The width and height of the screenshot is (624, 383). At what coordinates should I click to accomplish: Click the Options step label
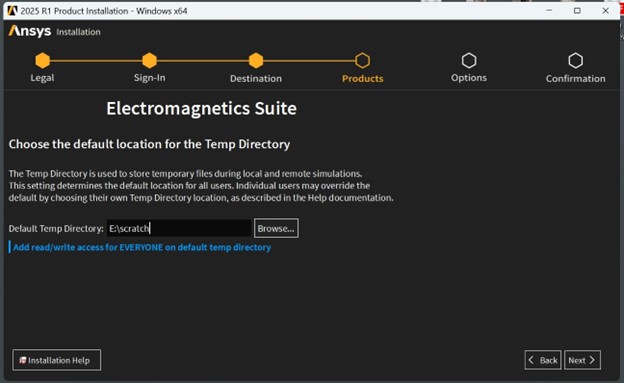point(469,78)
